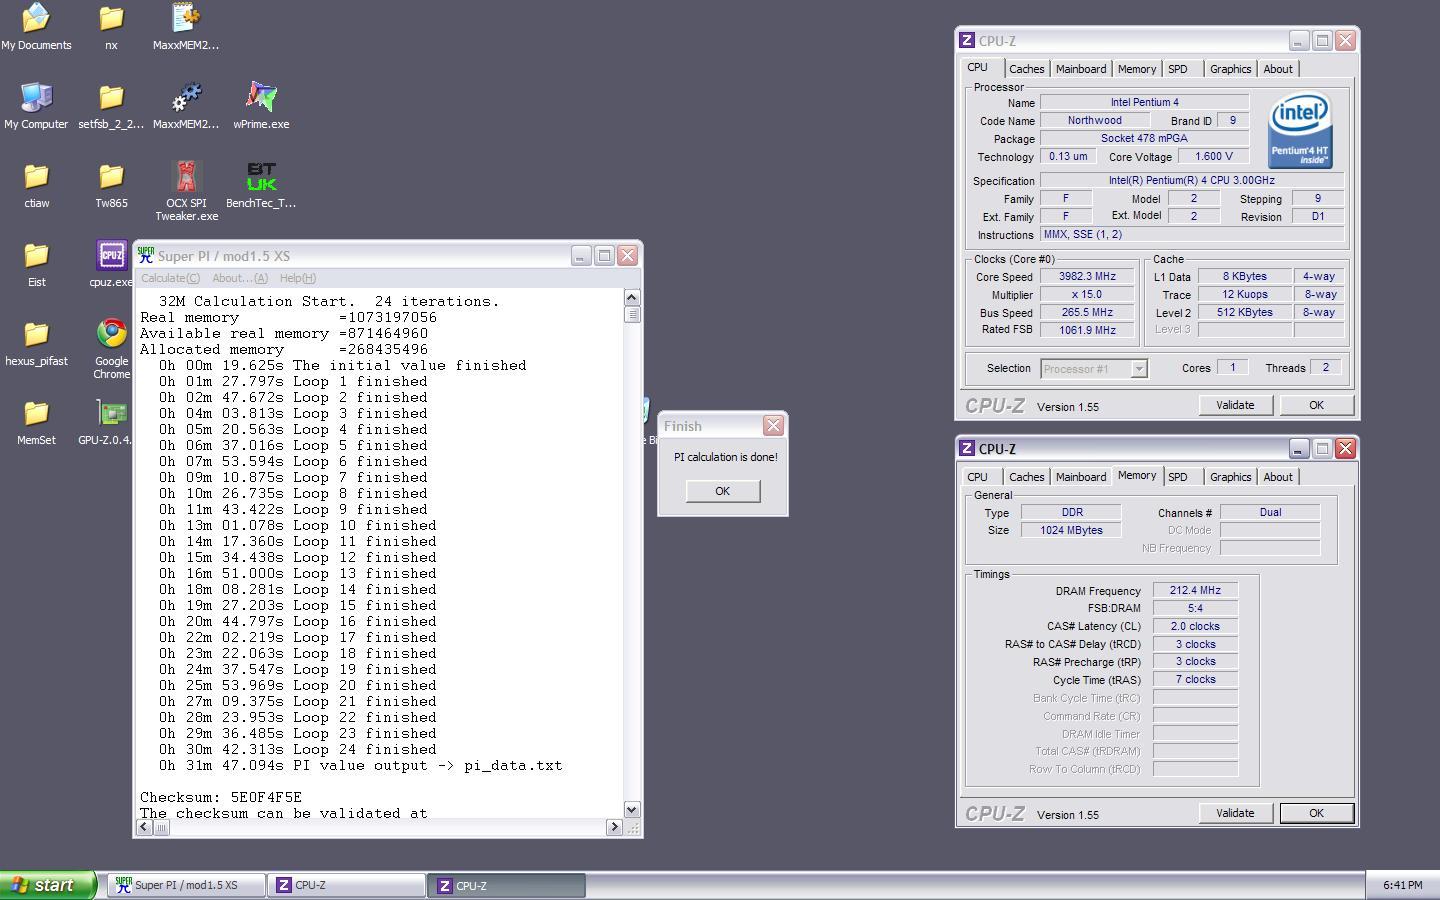
Task: Click the Loop 24 finished line
Action: coord(297,749)
